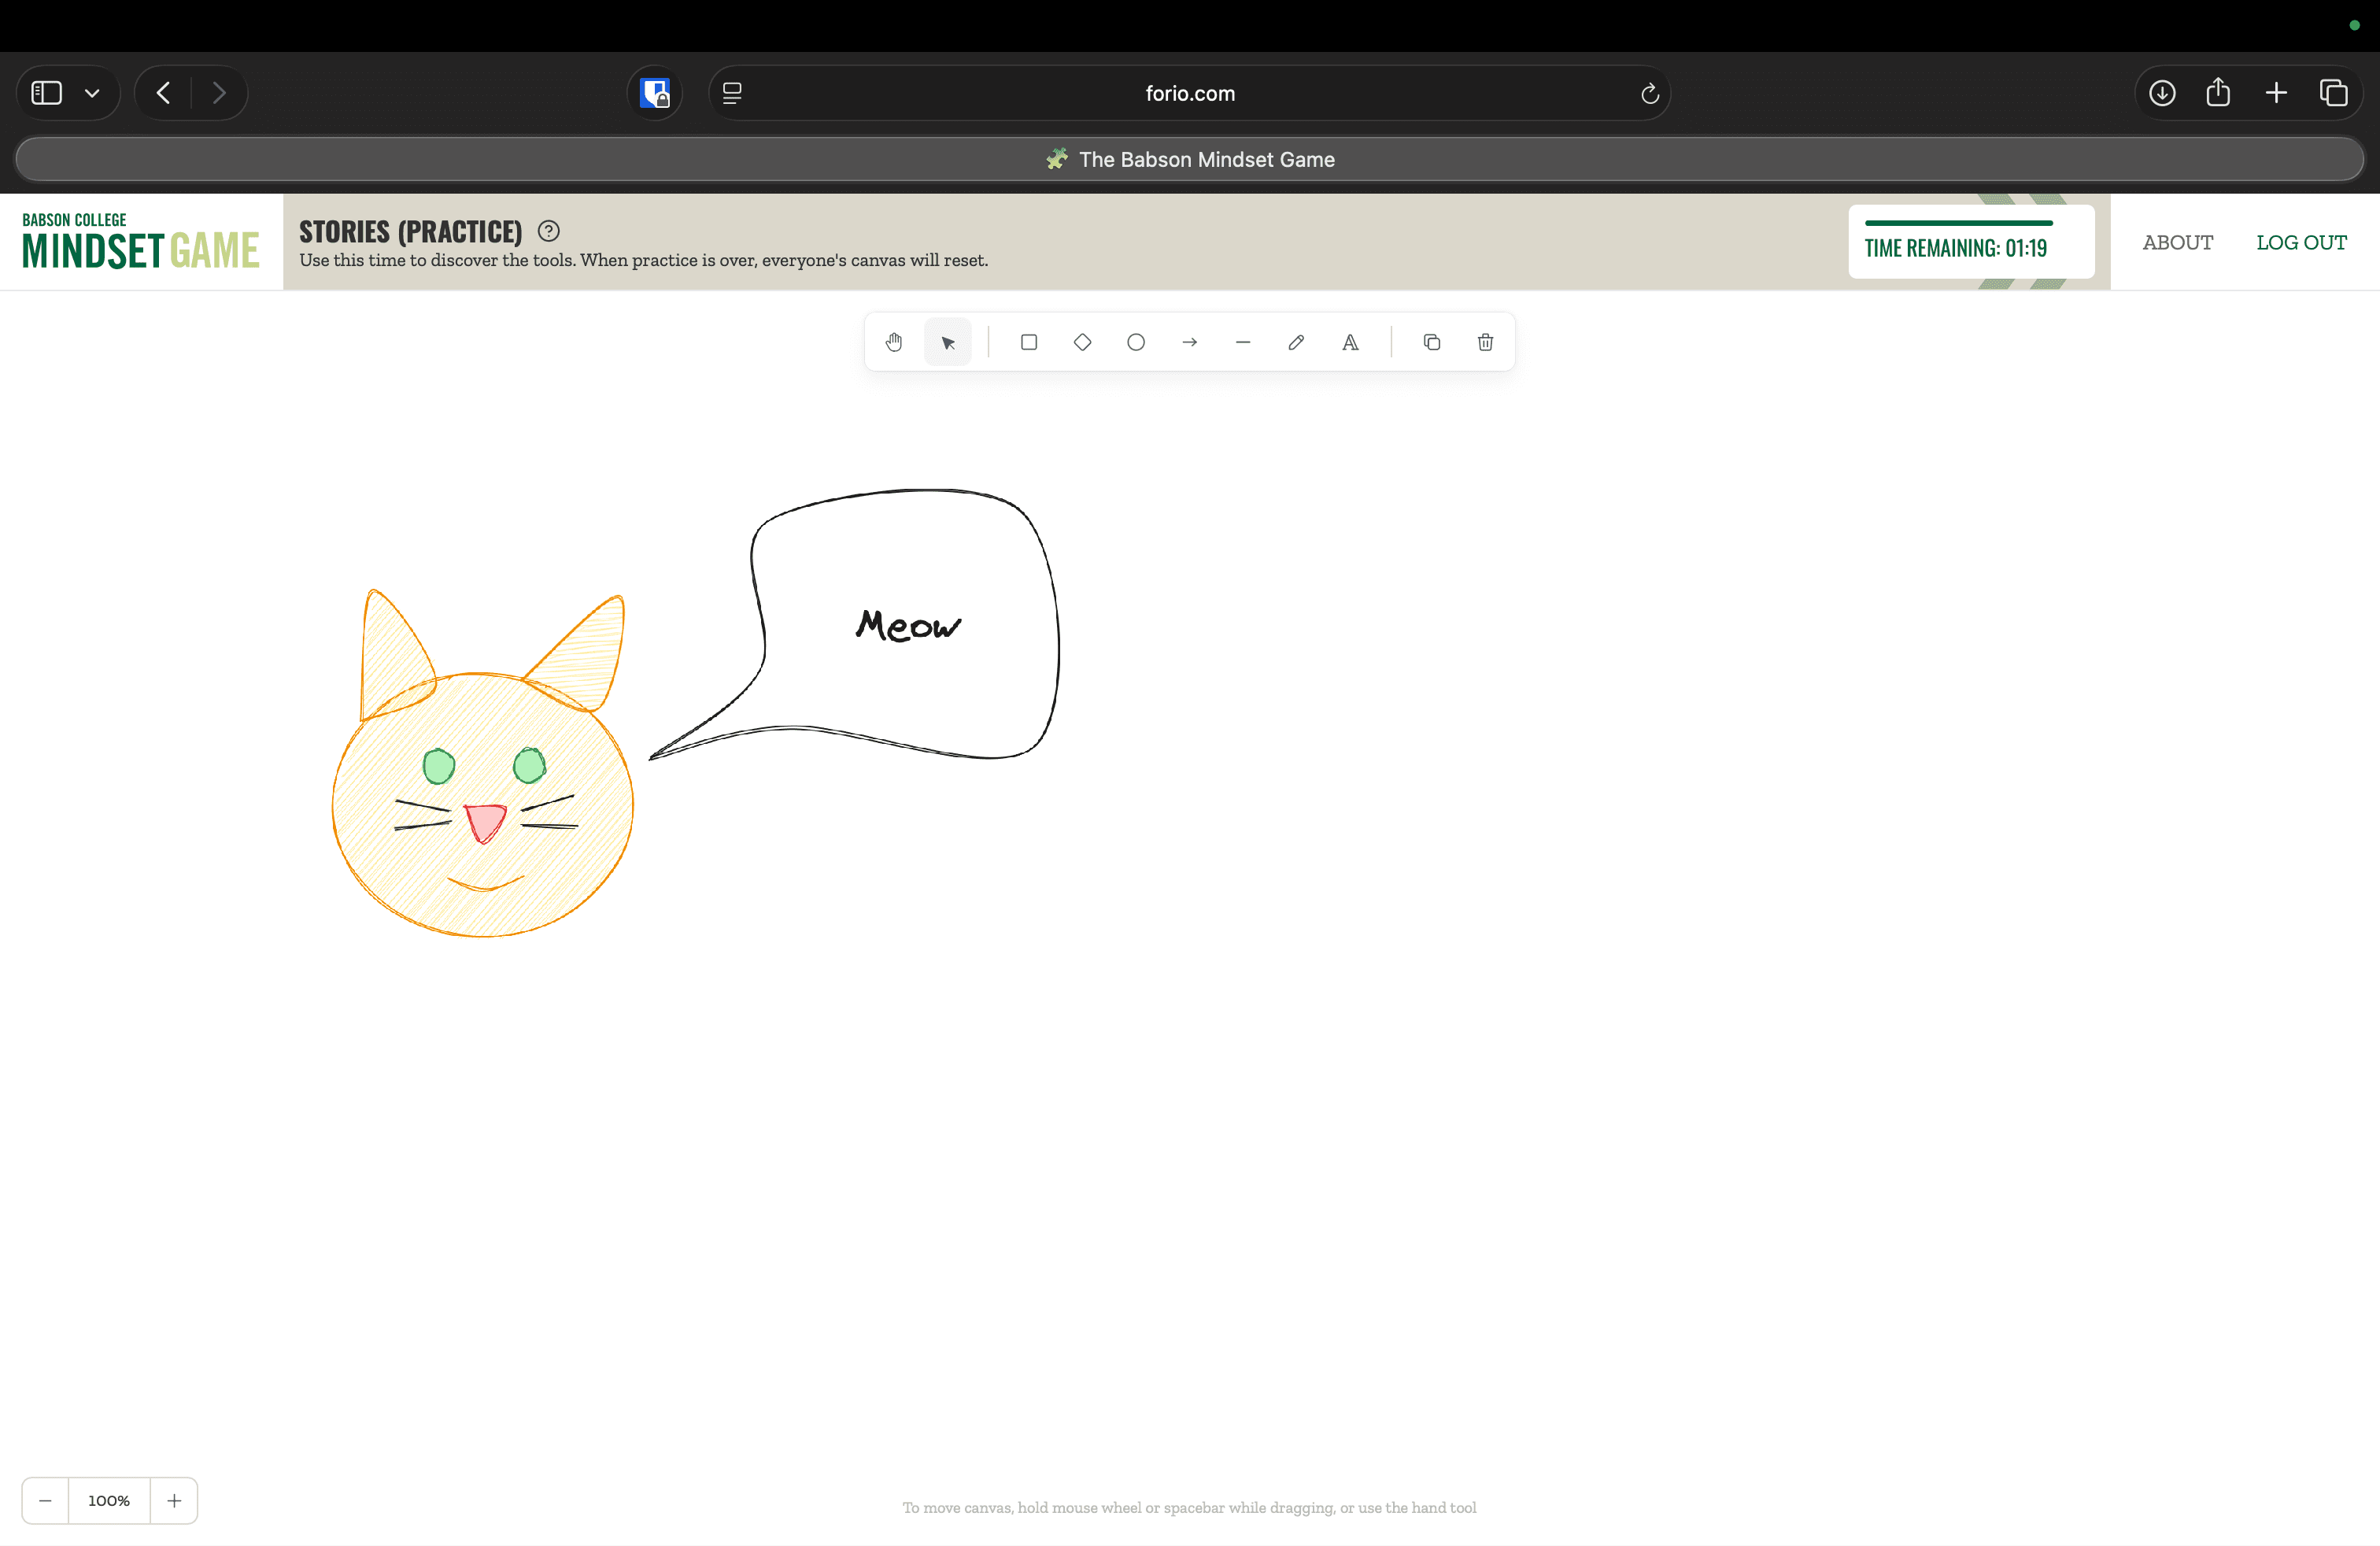
Task: Click the forio.com address bar
Action: [1189, 93]
